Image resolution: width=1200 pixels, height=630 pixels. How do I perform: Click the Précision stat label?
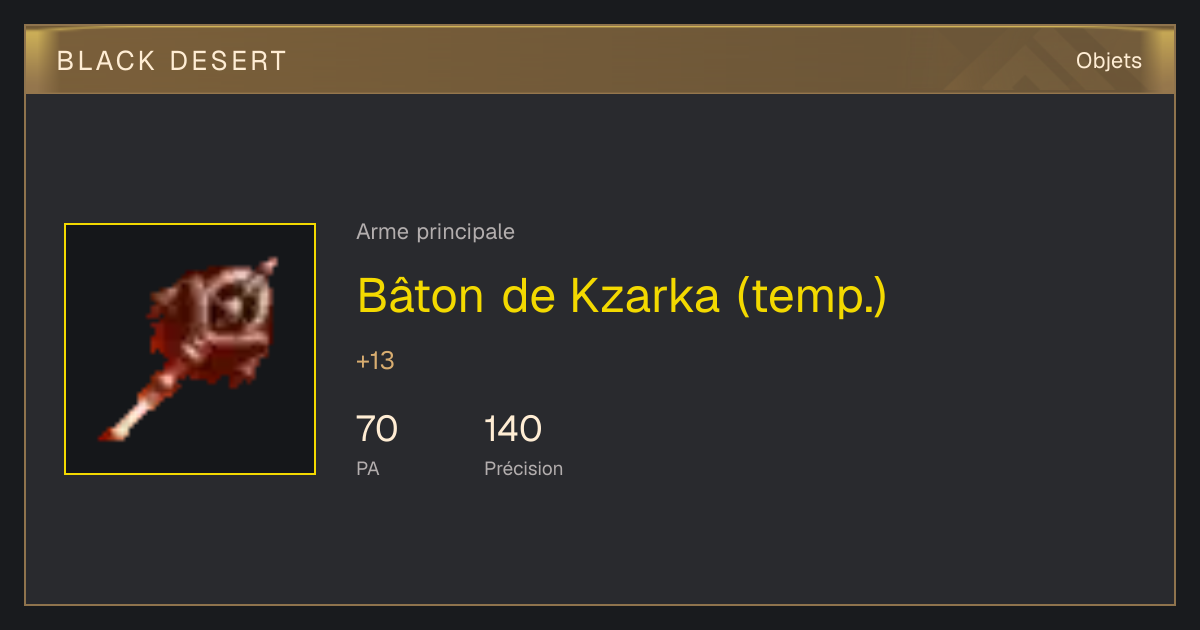(x=523, y=468)
